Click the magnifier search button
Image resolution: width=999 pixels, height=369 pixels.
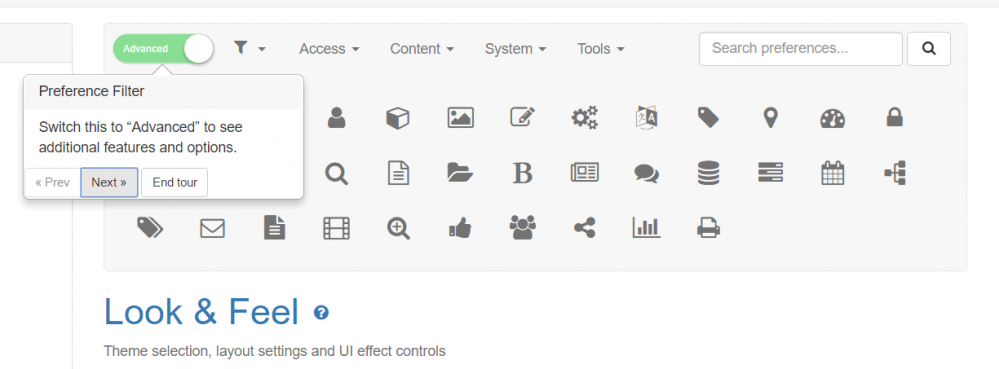coord(929,48)
